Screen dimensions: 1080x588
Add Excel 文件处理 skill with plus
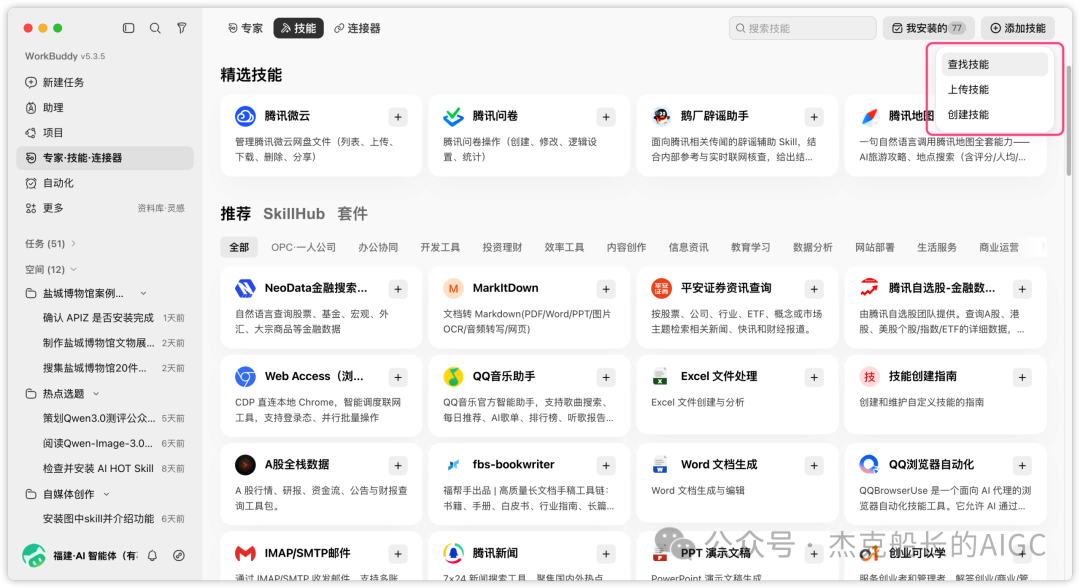pos(813,377)
